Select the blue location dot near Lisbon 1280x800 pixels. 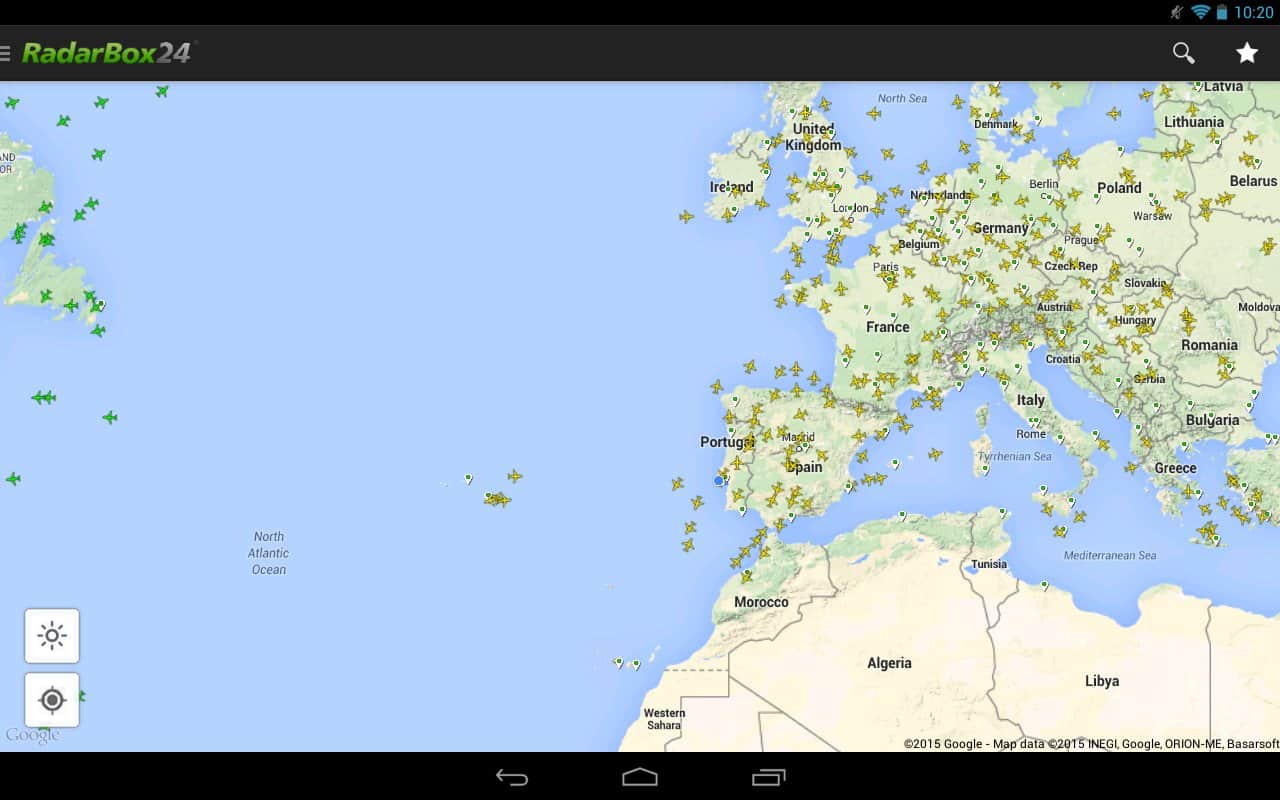pyautogui.click(x=718, y=481)
